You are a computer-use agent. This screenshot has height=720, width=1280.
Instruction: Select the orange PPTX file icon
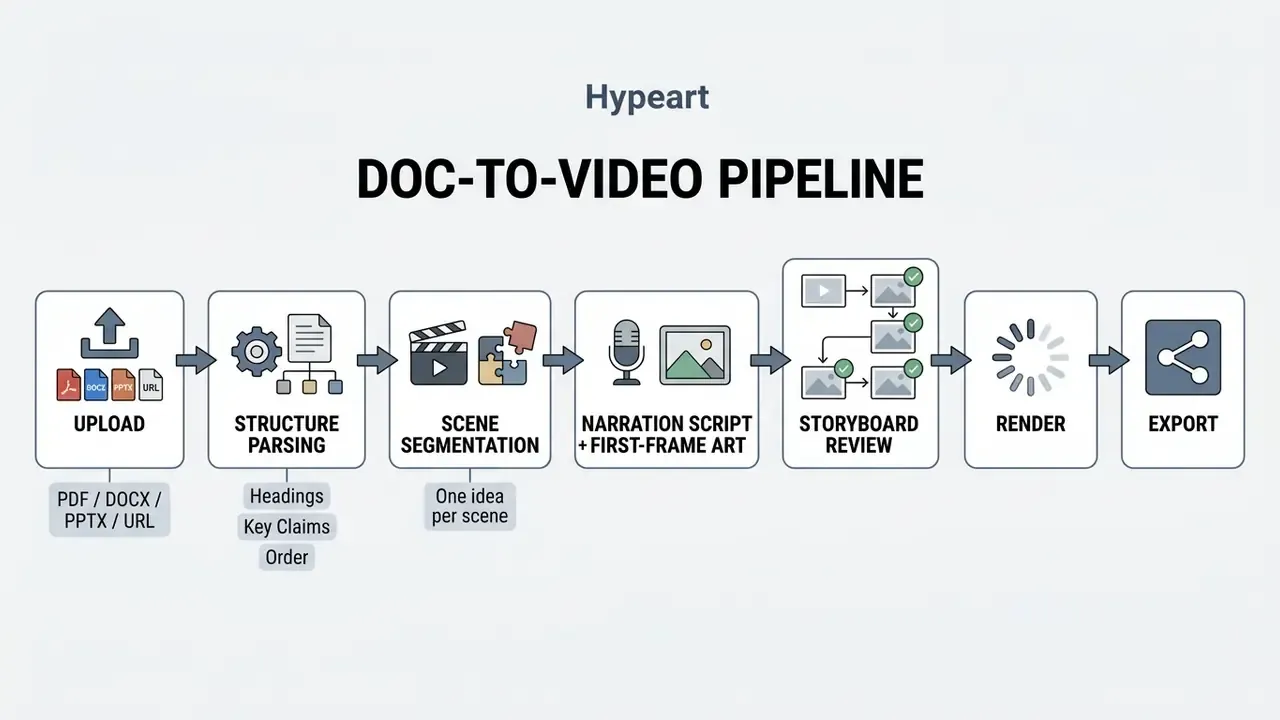coord(123,384)
